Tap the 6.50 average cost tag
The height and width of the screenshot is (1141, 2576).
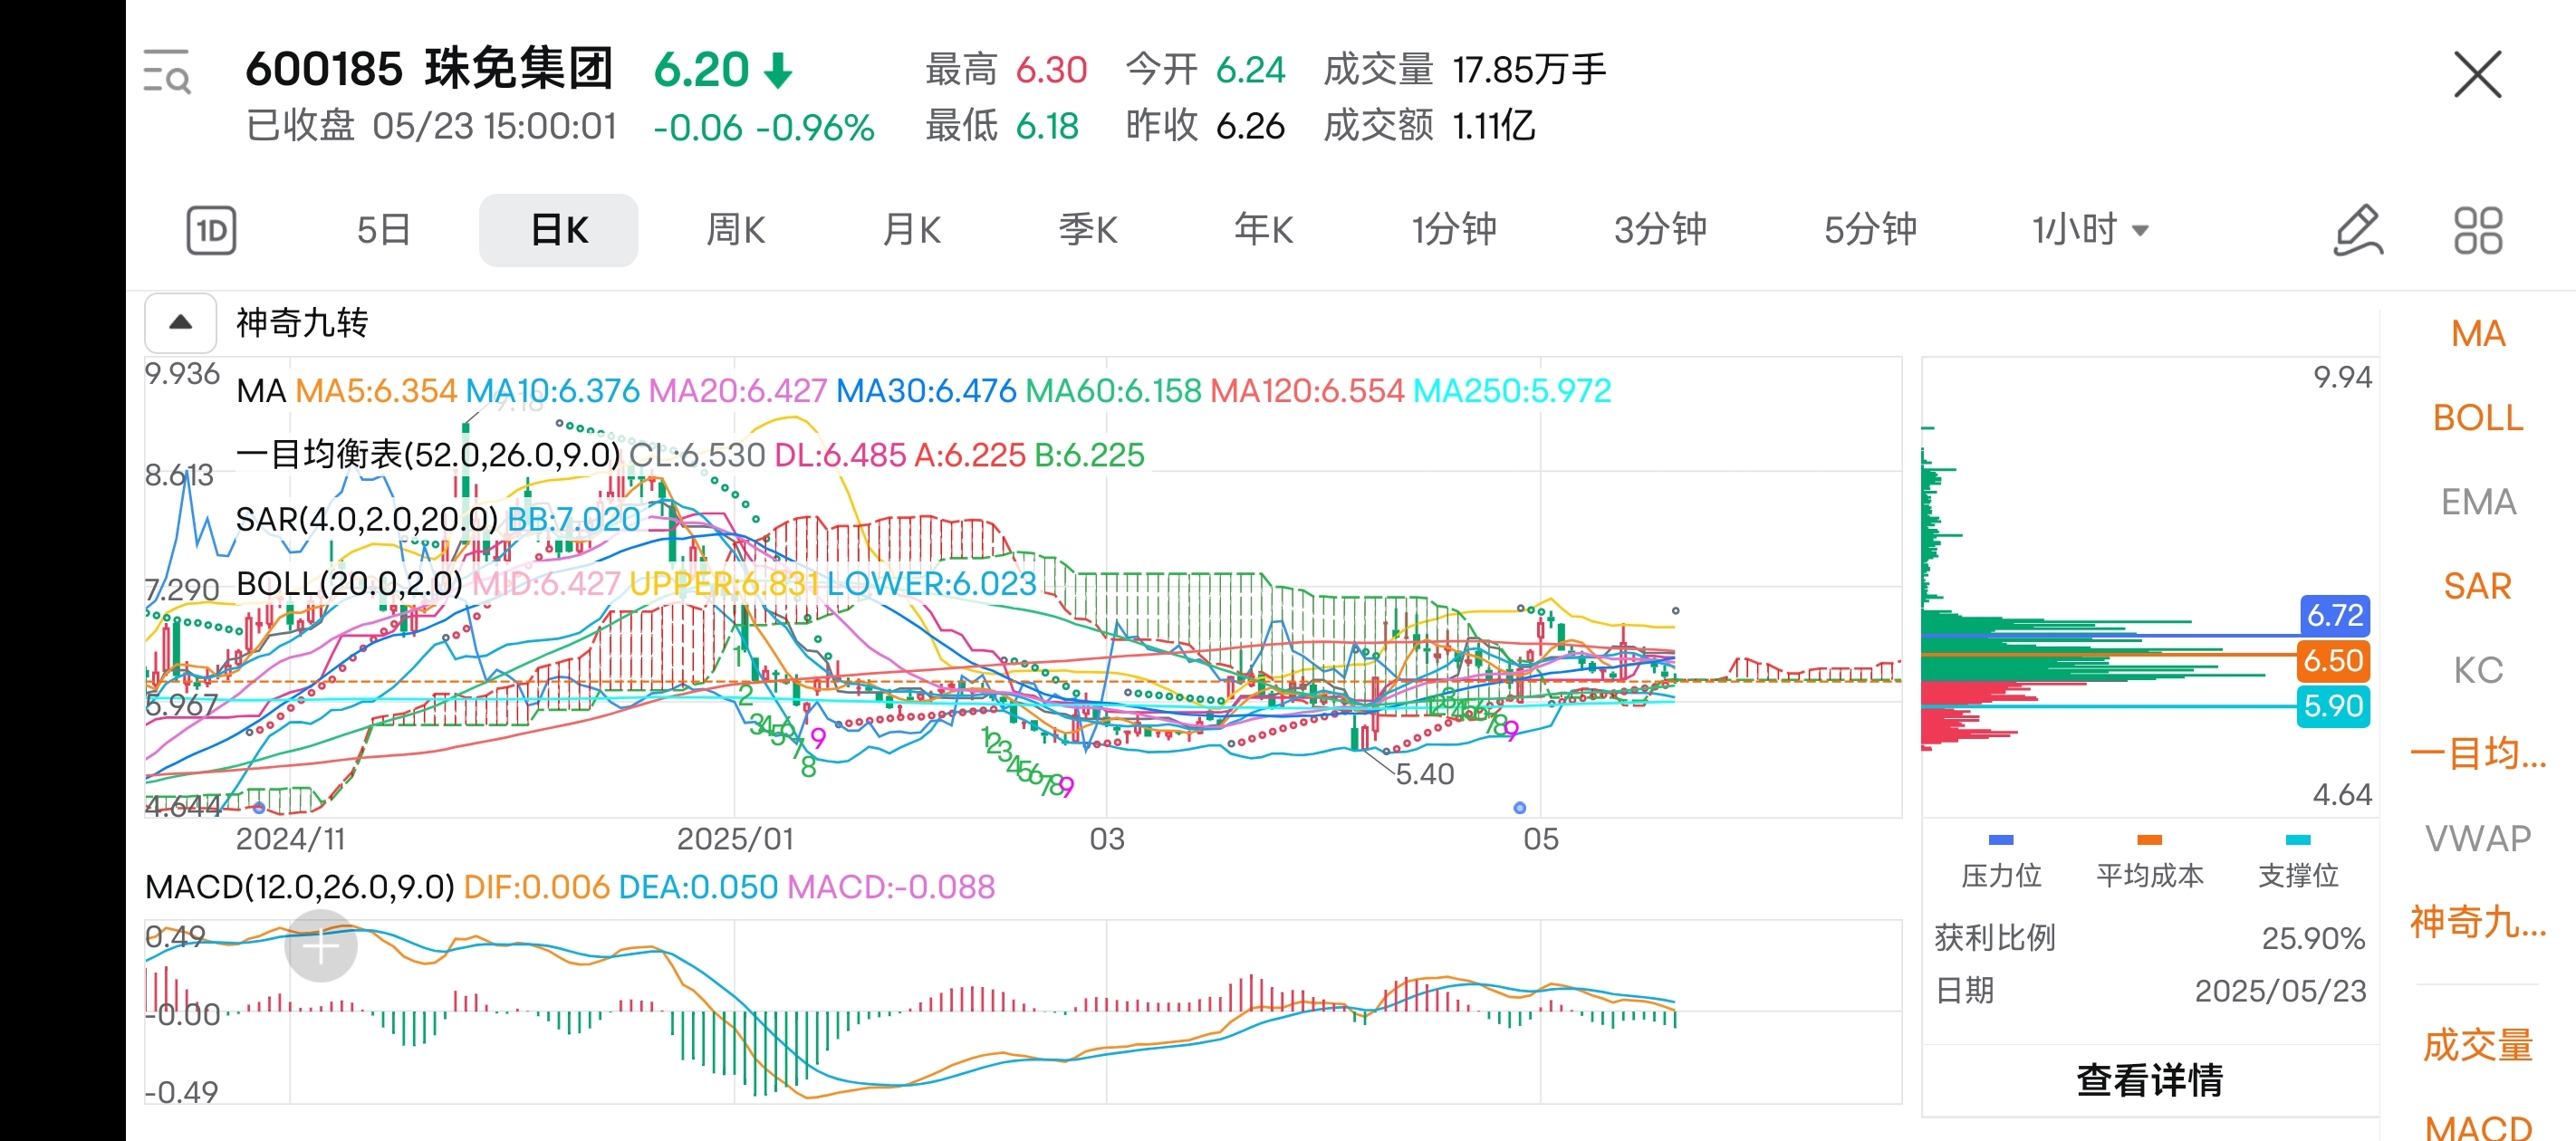click(2333, 660)
